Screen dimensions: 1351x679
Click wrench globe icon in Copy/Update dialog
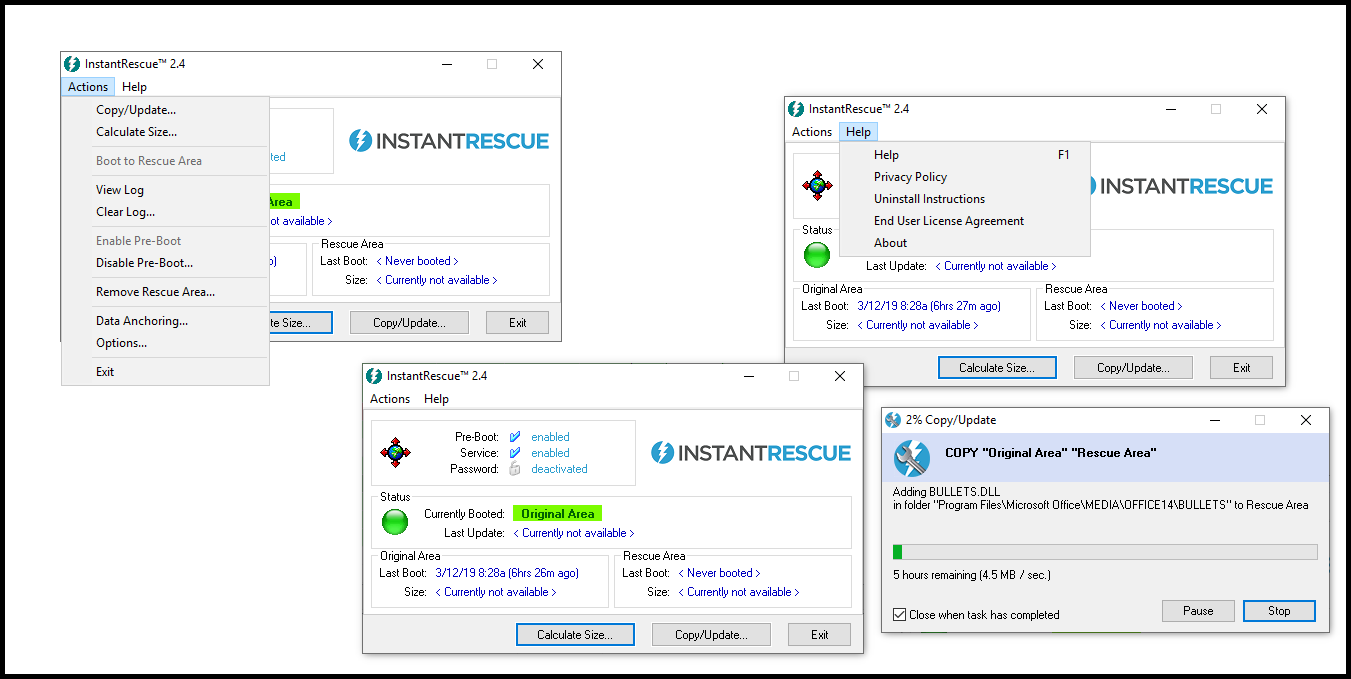pos(912,458)
